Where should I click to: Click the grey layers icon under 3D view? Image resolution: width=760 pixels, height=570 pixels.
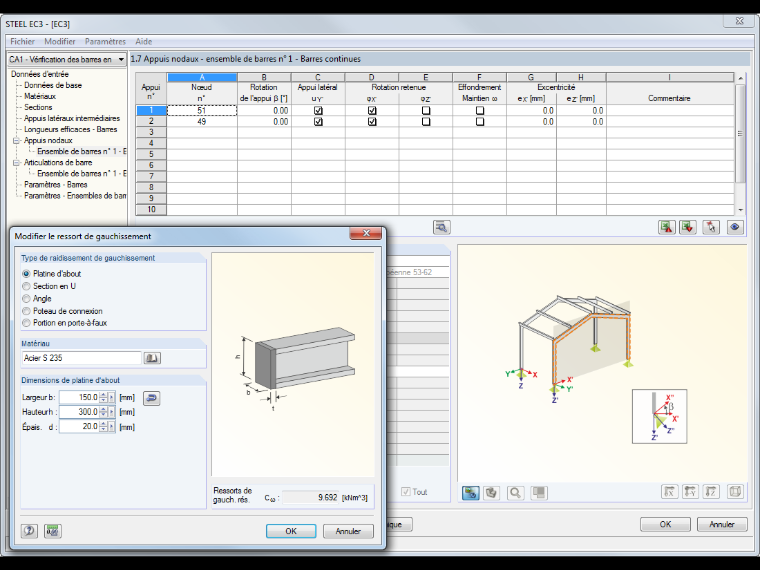coord(539,492)
